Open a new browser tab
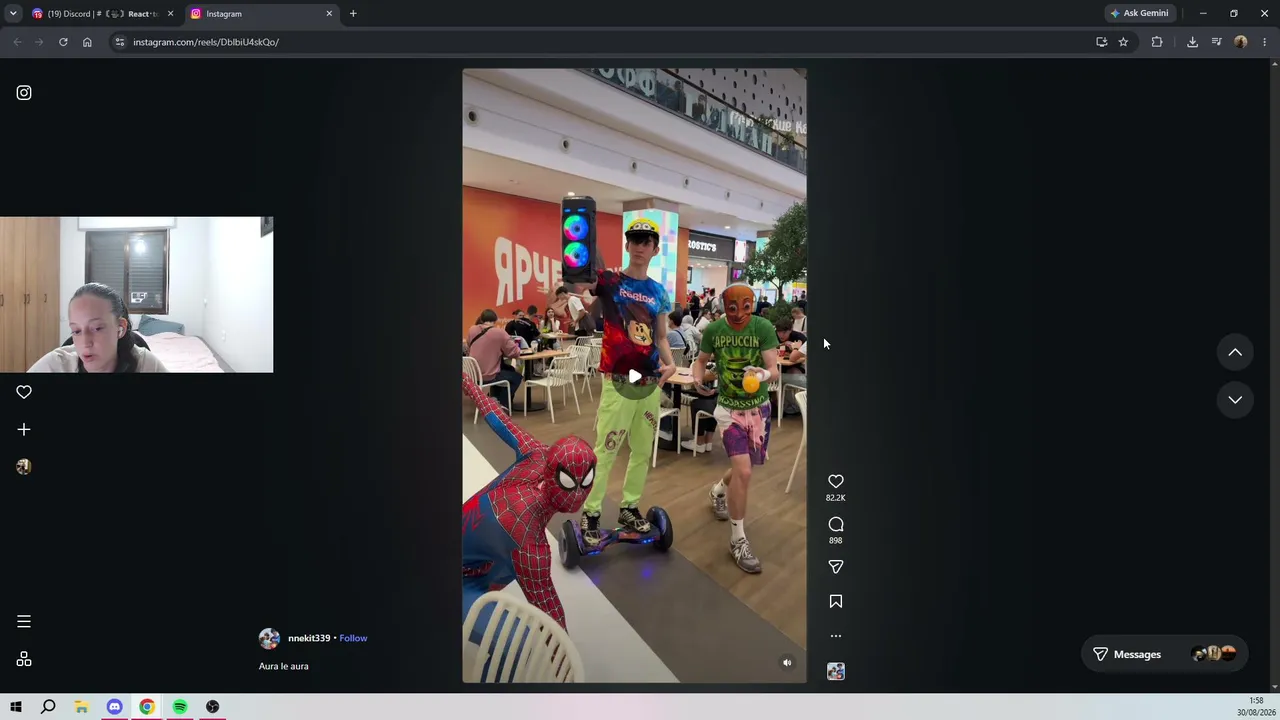The width and height of the screenshot is (1280, 720). pyautogui.click(x=353, y=14)
